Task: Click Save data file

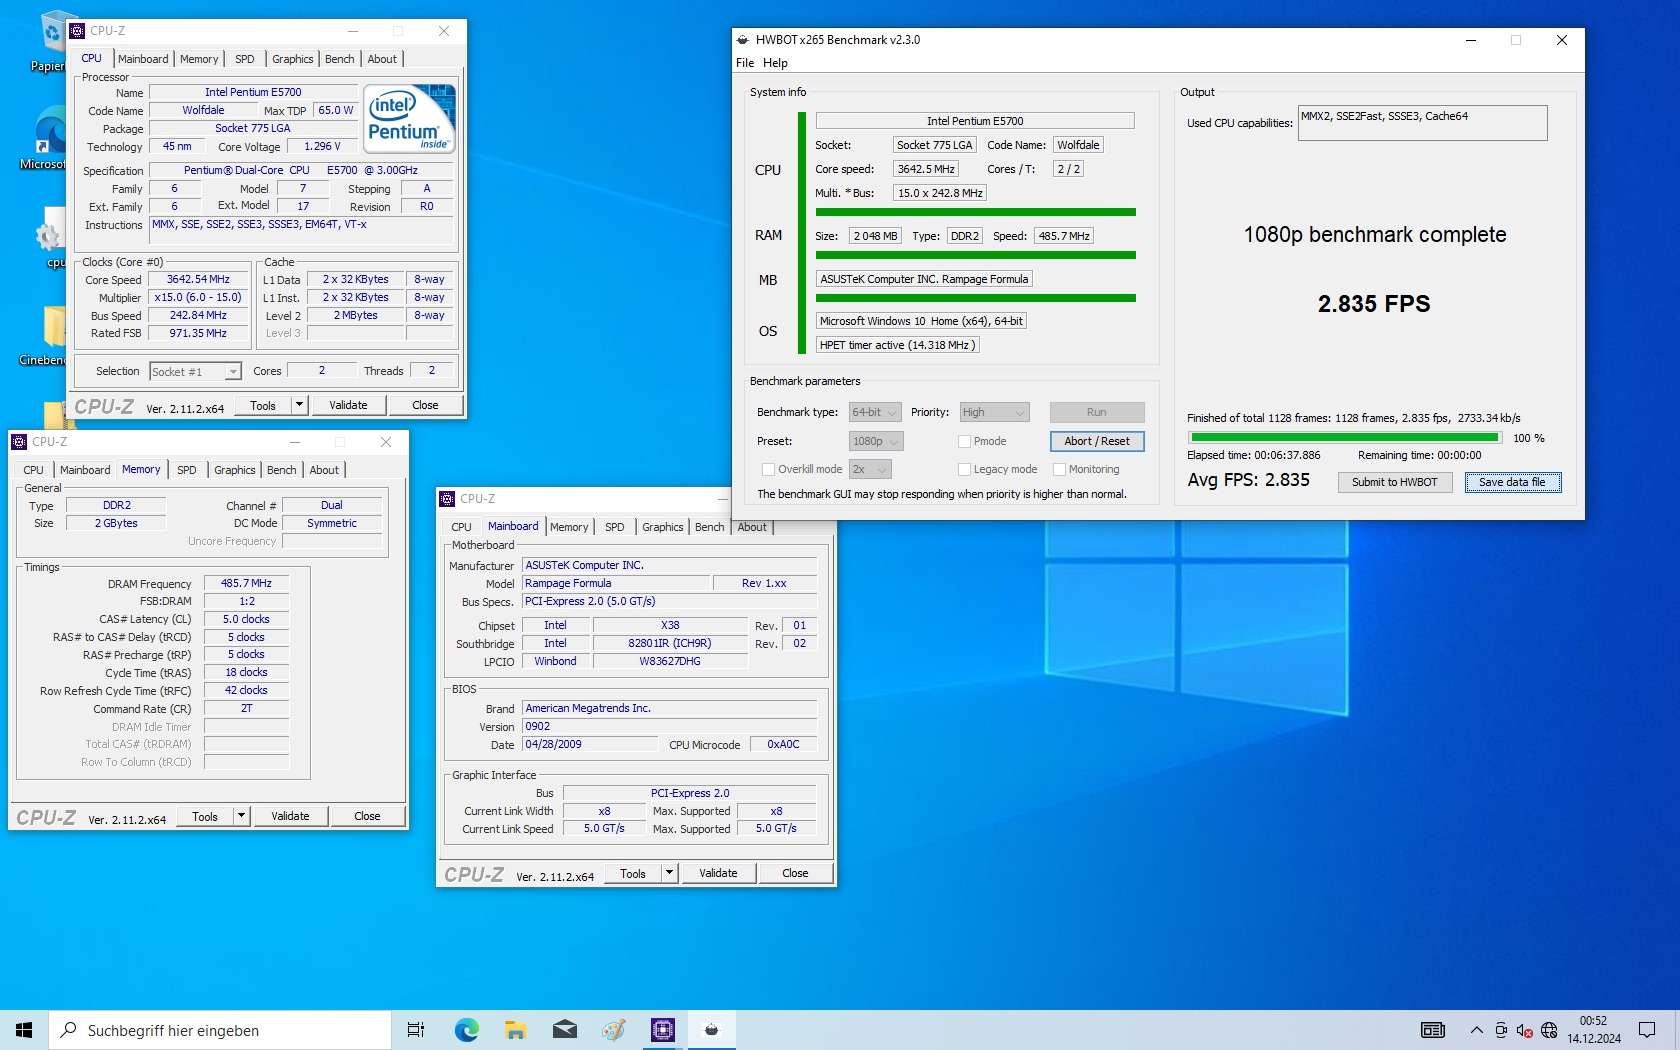Action: 1512,482
